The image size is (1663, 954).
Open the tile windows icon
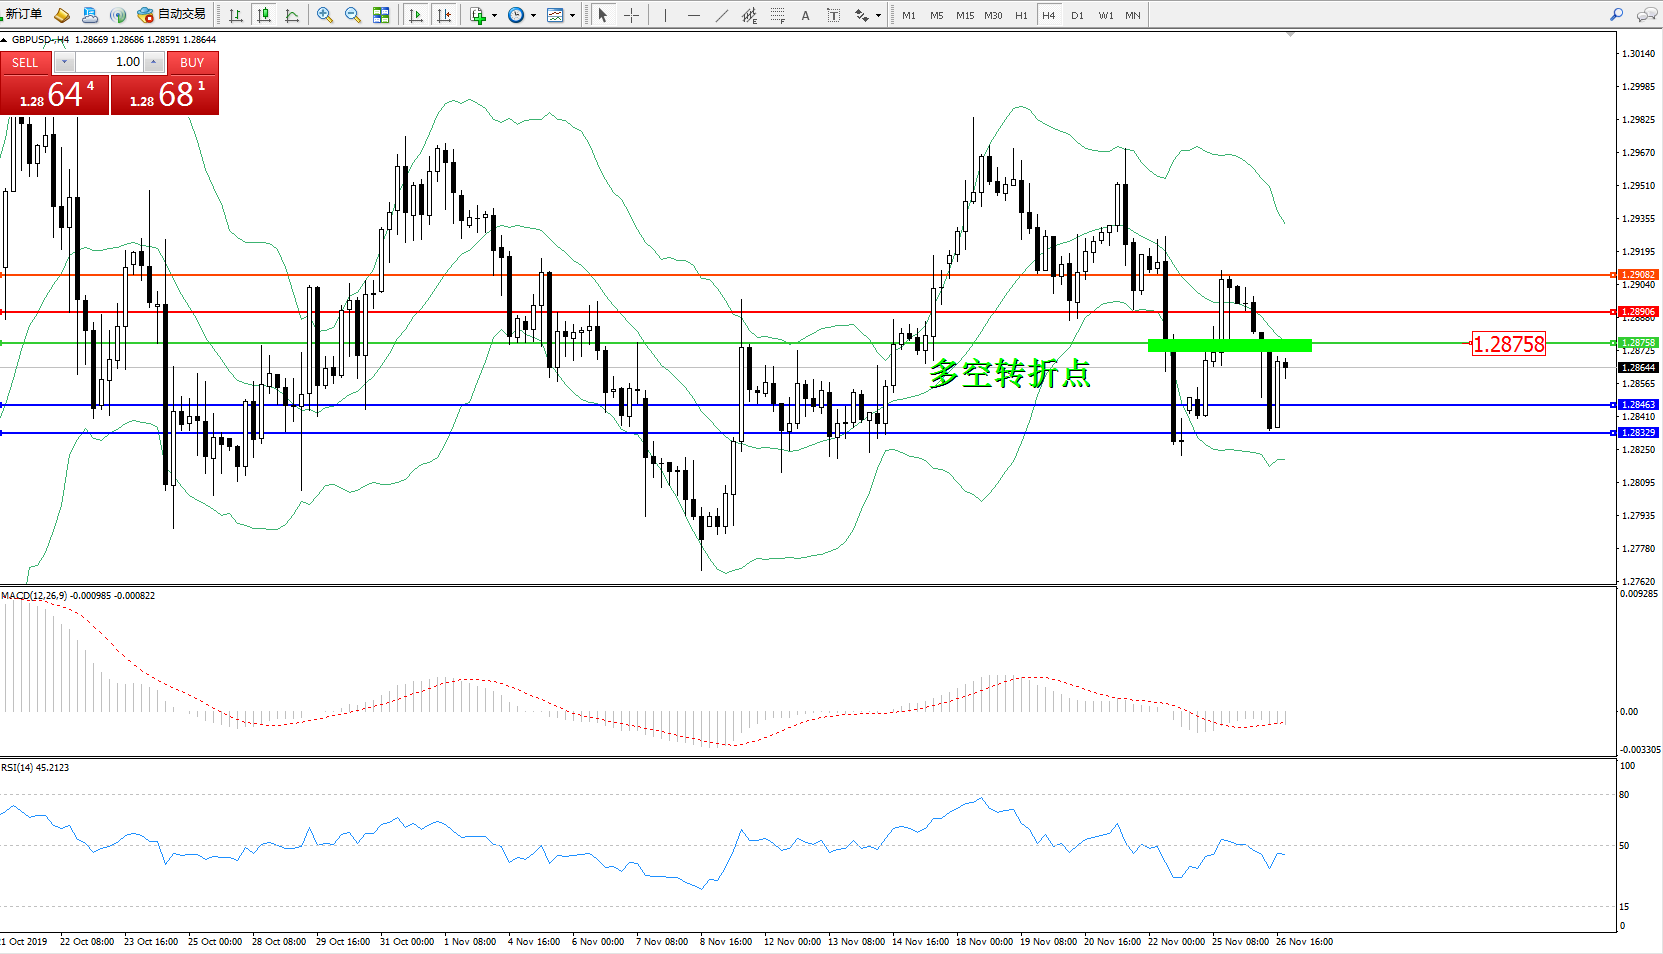point(381,15)
